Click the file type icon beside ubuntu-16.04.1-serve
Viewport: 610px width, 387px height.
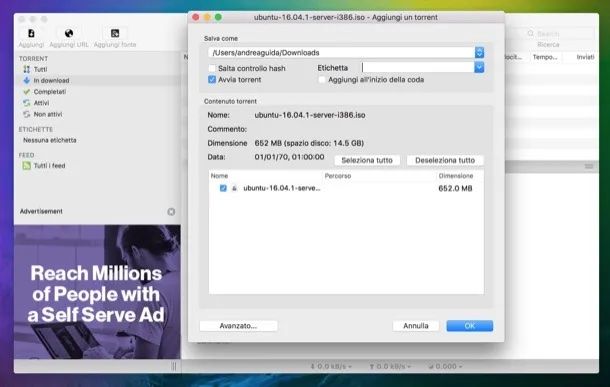(234, 188)
